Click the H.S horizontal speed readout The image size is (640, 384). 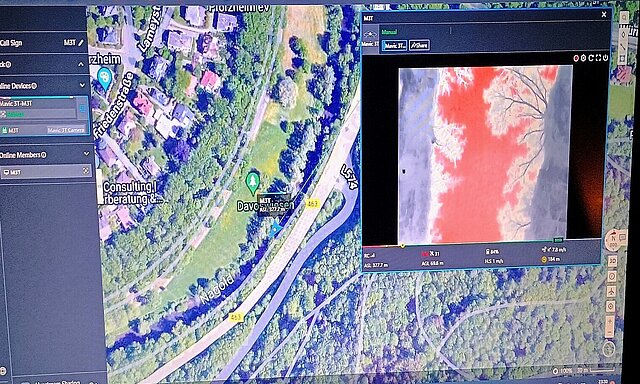coord(494,262)
